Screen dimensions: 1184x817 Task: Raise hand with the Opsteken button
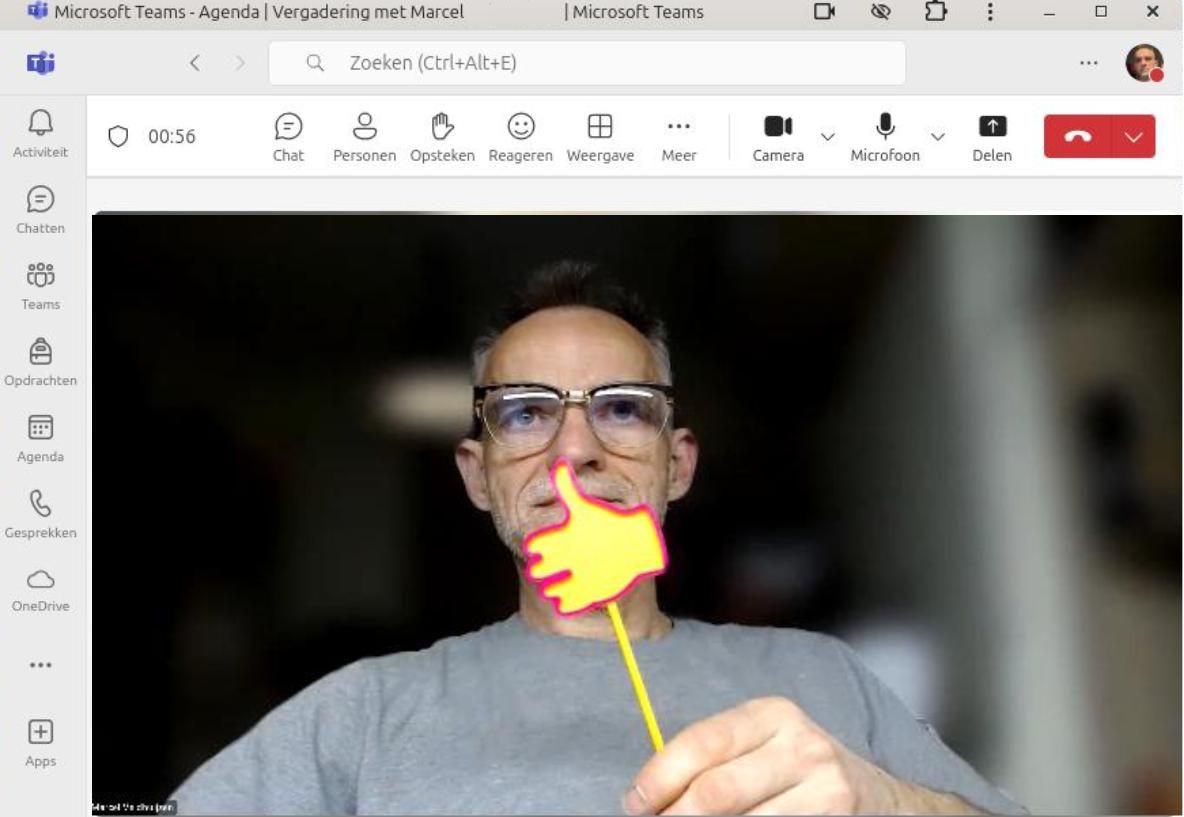click(442, 137)
